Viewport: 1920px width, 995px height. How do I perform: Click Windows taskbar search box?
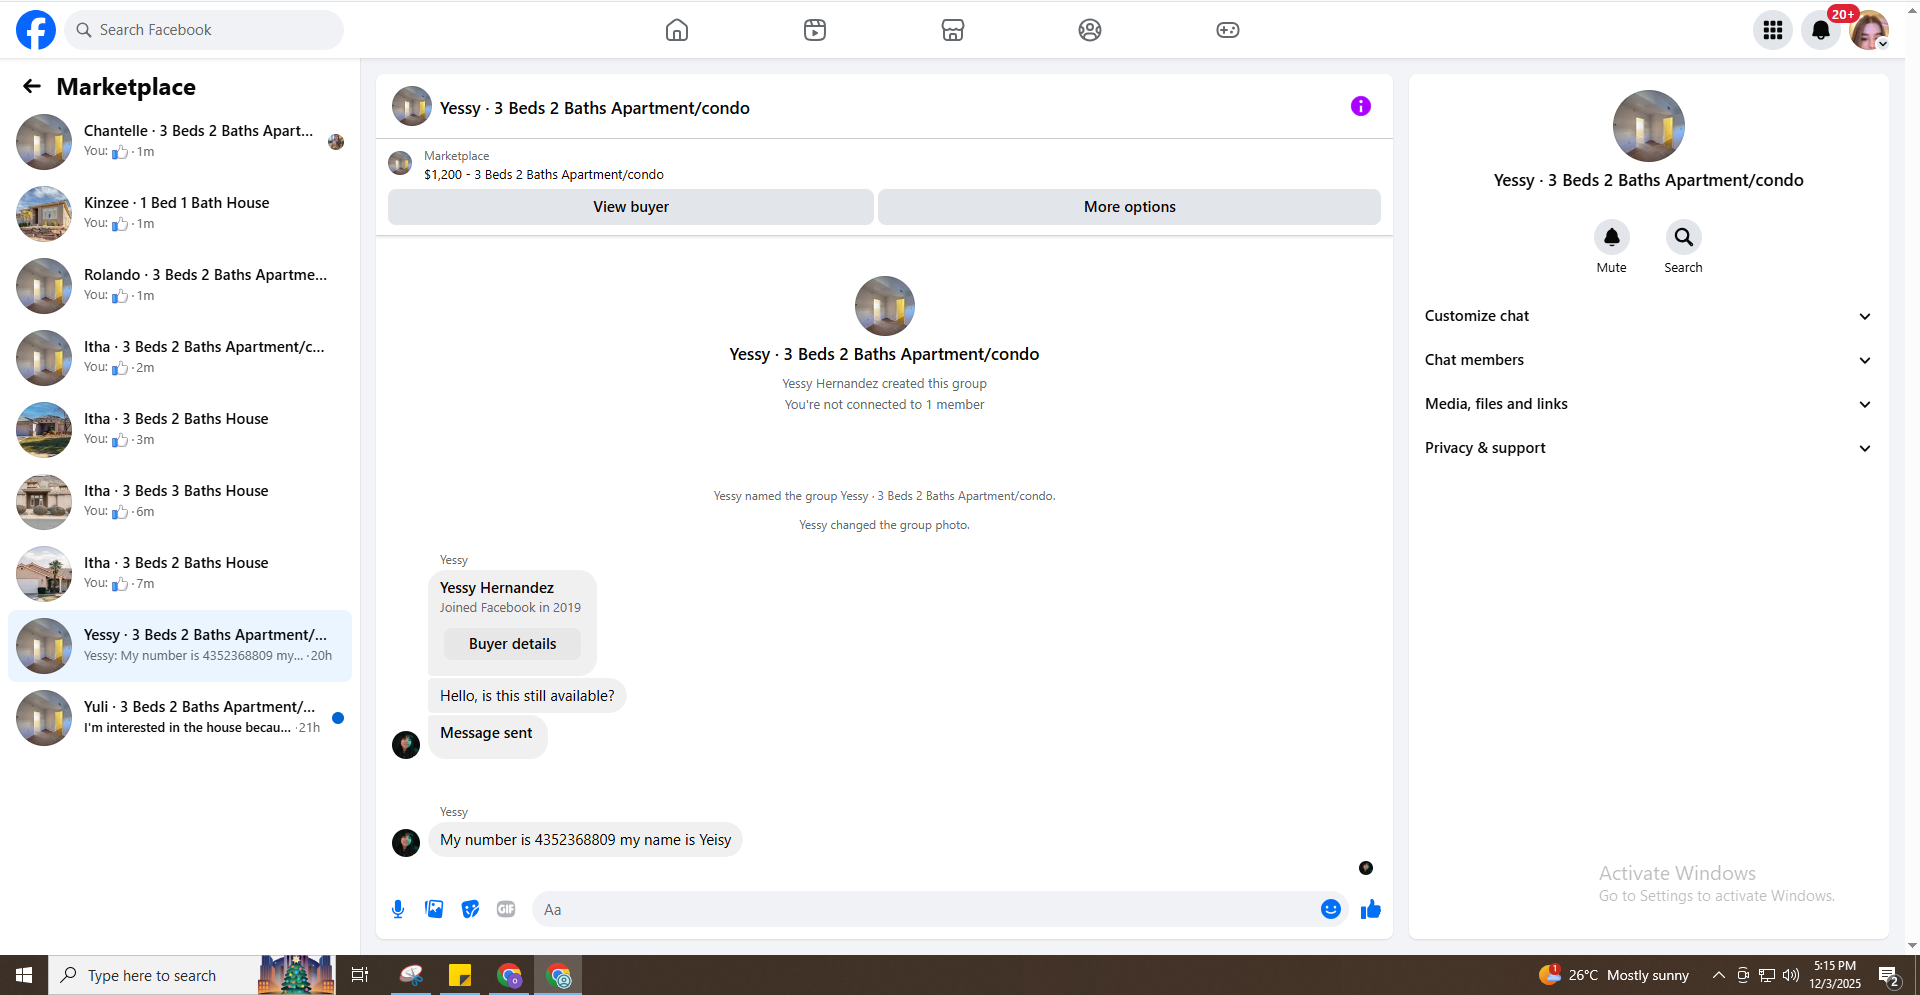pyautogui.click(x=152, y=975)
